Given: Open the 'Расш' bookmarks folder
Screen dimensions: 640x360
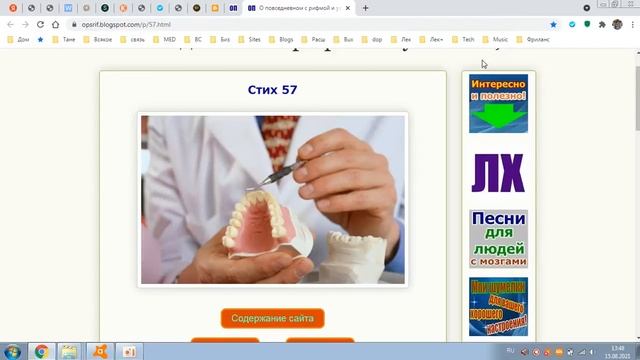Looking at the screenshot, I should 313,40.
